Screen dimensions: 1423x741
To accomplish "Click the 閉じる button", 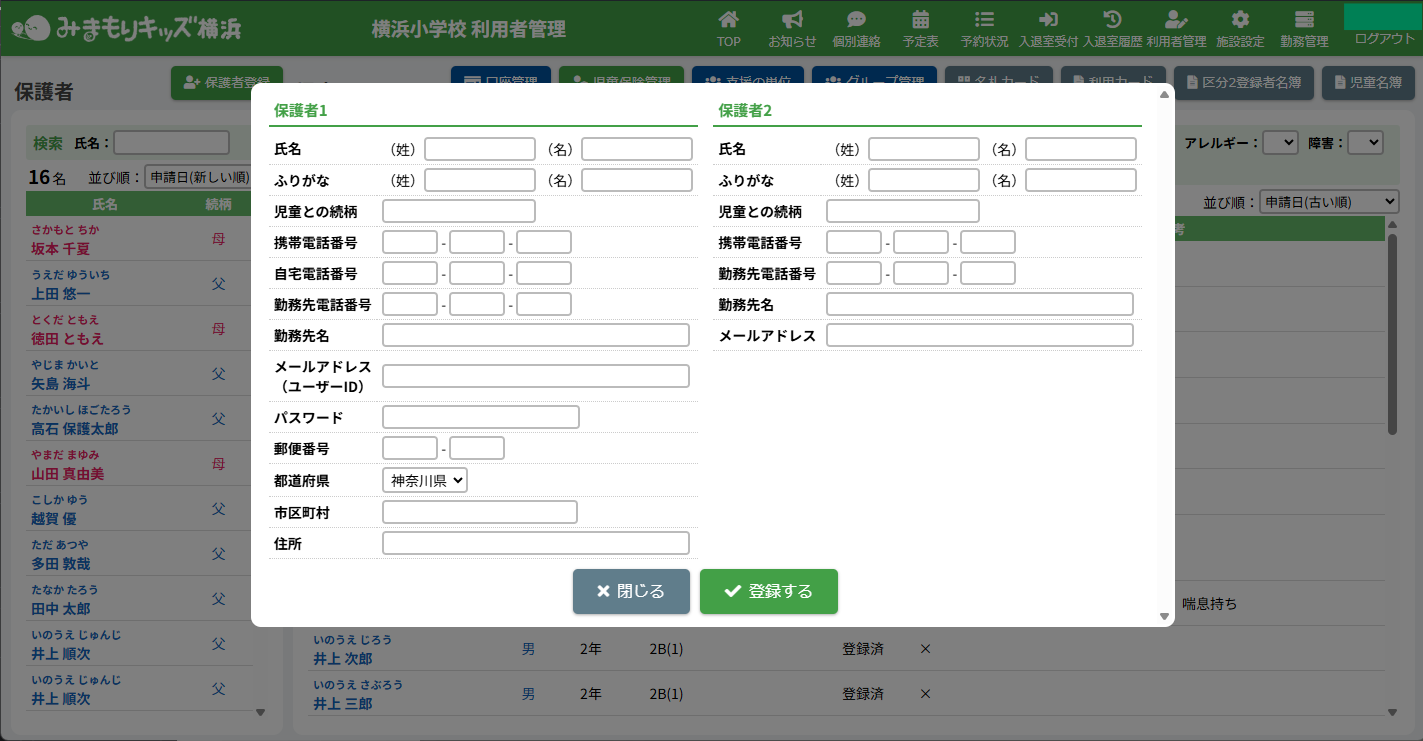I will [631, 591].
